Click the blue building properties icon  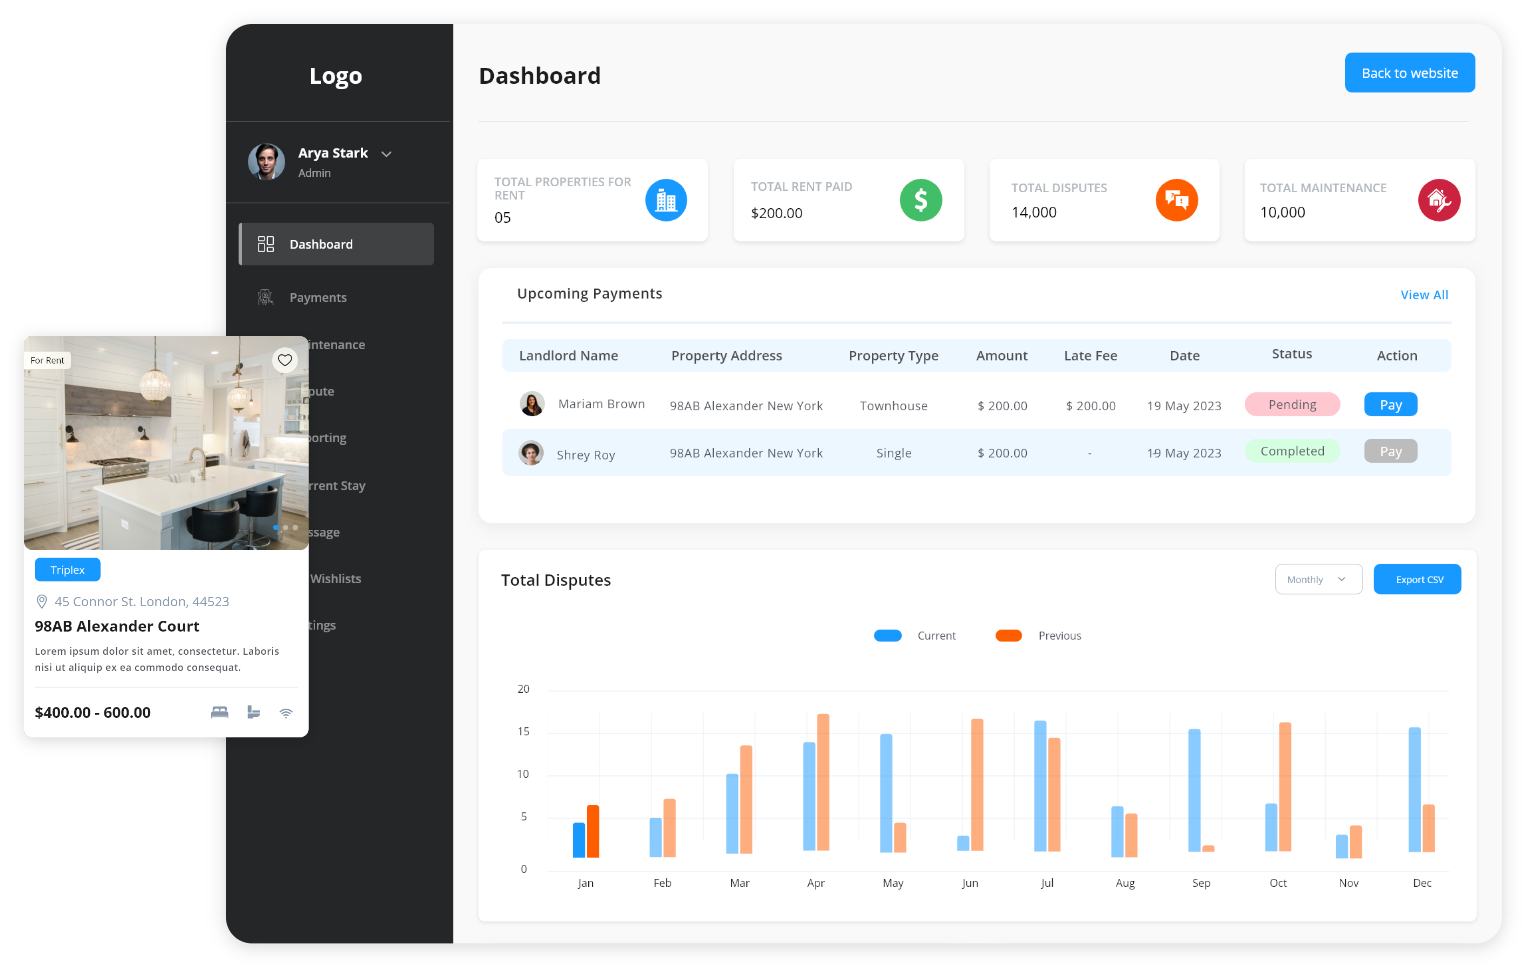(666, 200)
